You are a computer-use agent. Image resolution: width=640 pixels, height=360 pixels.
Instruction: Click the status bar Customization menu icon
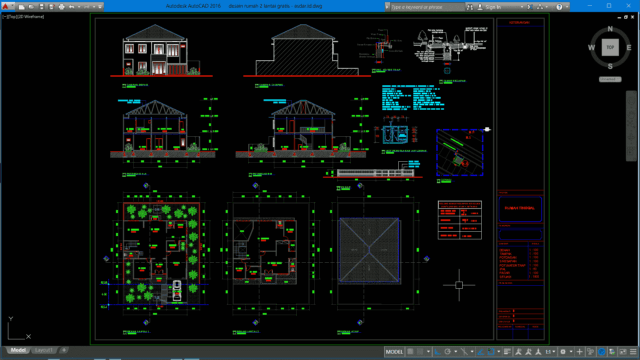(633, 352)
